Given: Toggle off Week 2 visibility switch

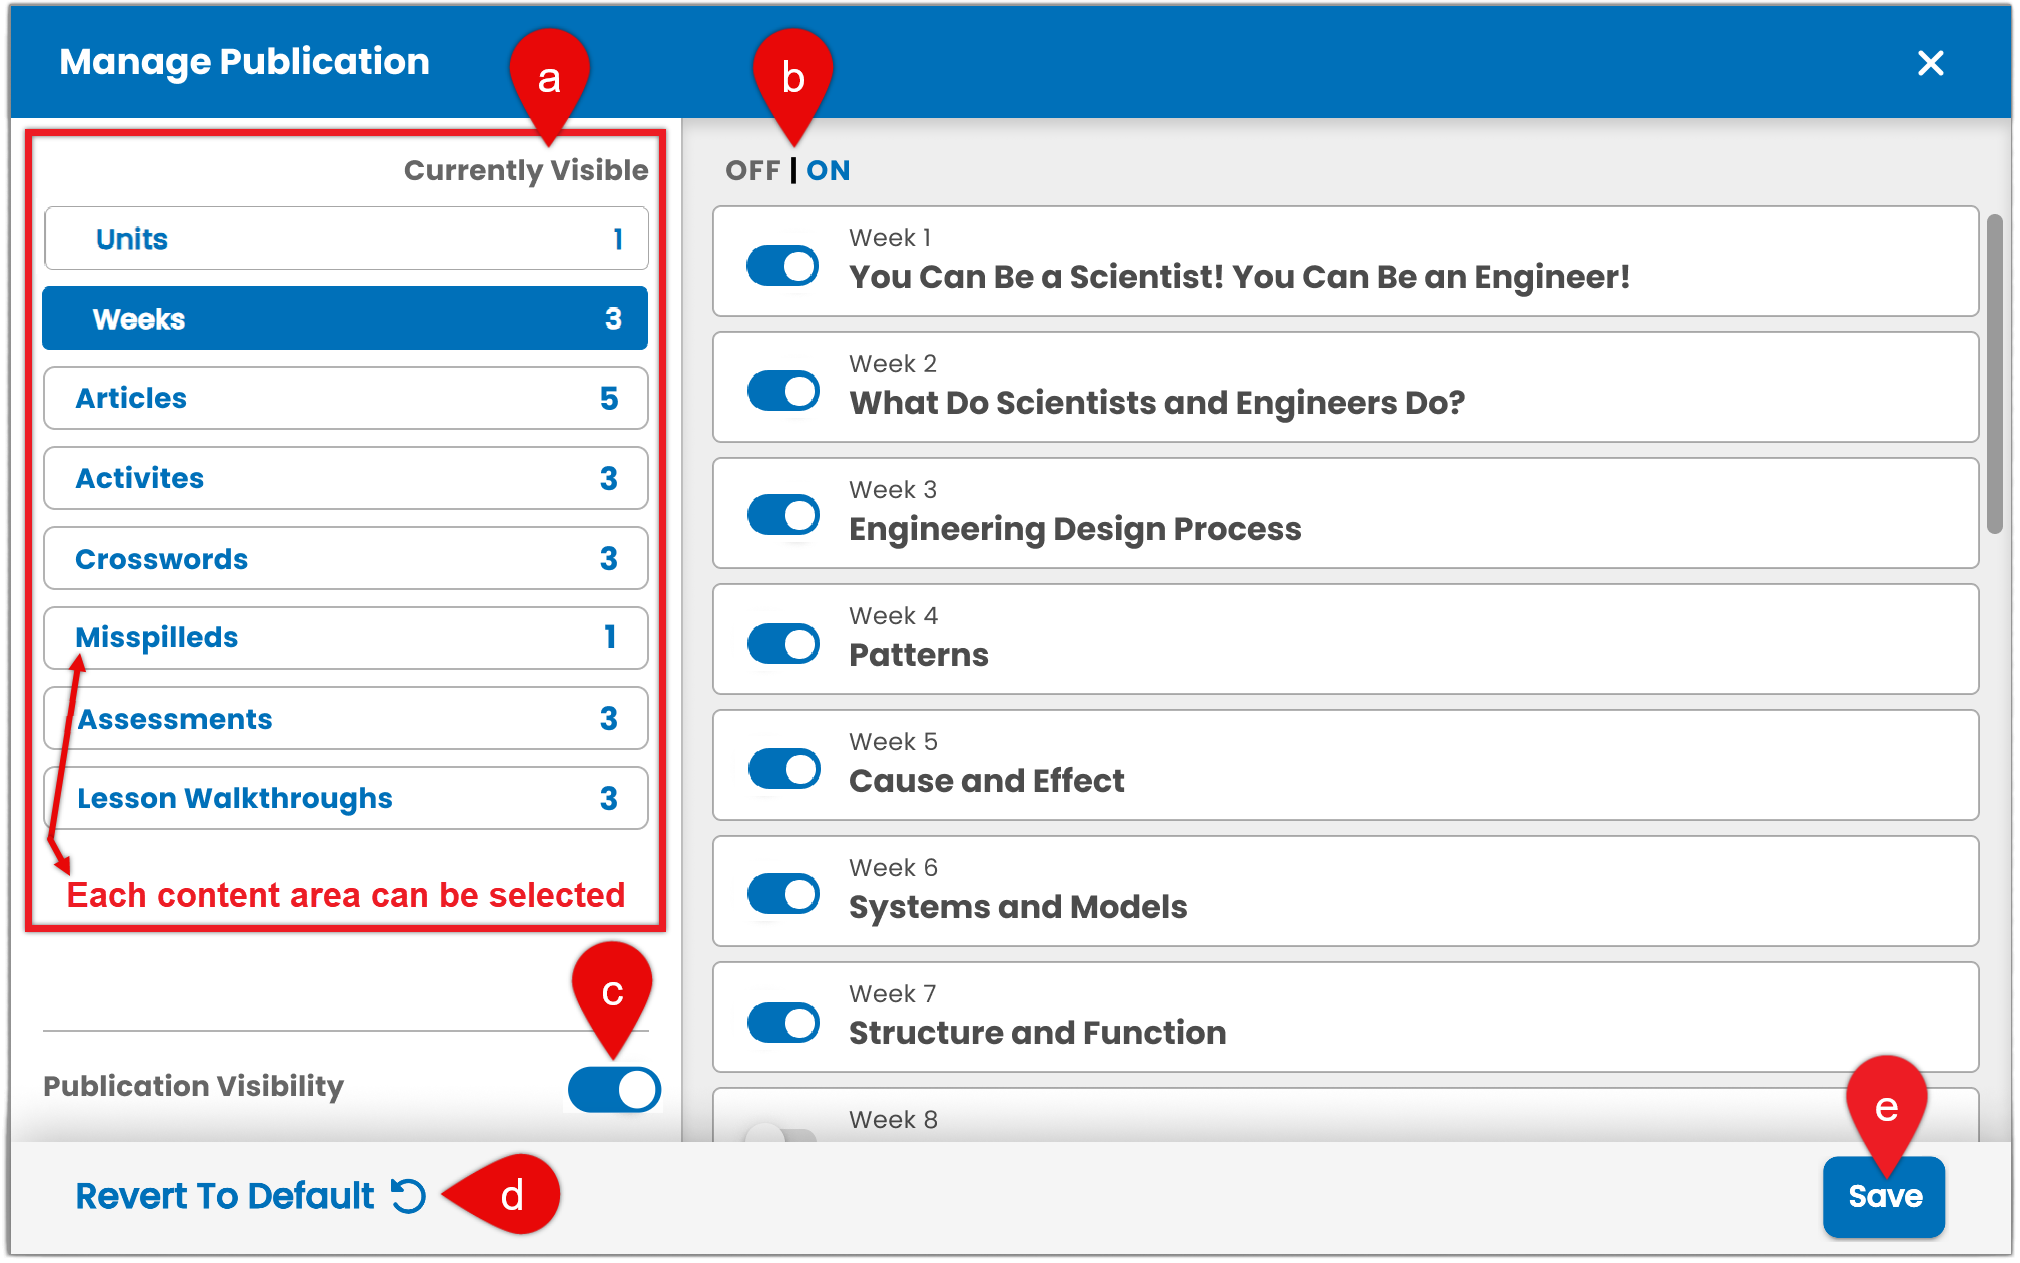Looking at the screenshot, I should [783, 391].
